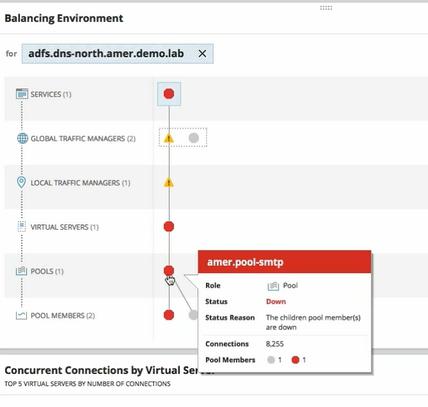Click the gray Pool Members node
The image size is (428, 407).
pyautogui.click(x=193, y=315)
